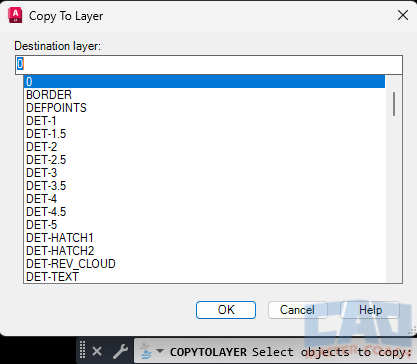This screenshot has height=364, width=417.
Task: Select the DET-4 layer
Action: [204, 199]
